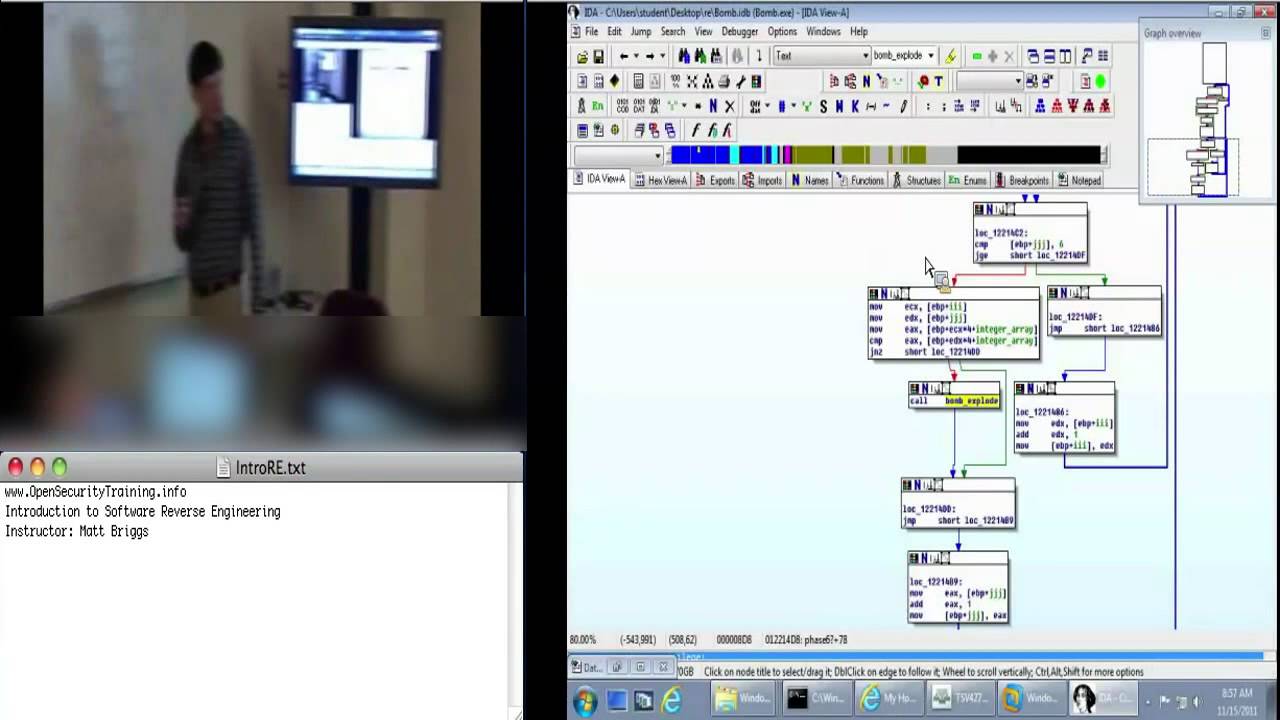
Task: Click inside the Graph overview thumbnail
Action: (1207, 120)
